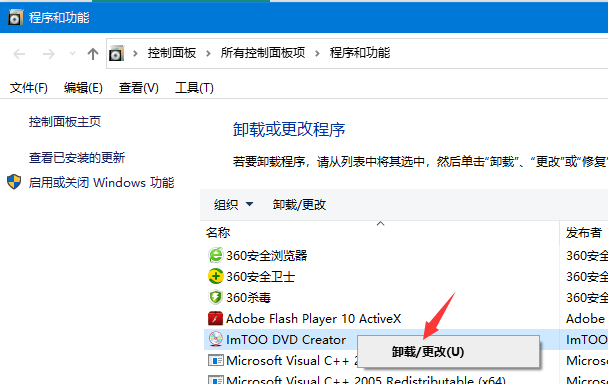The height and width of the screenshot is (384, 608).
Task: Select 程序和功能 in the address breadcrumb
Action: coord(360,53)
